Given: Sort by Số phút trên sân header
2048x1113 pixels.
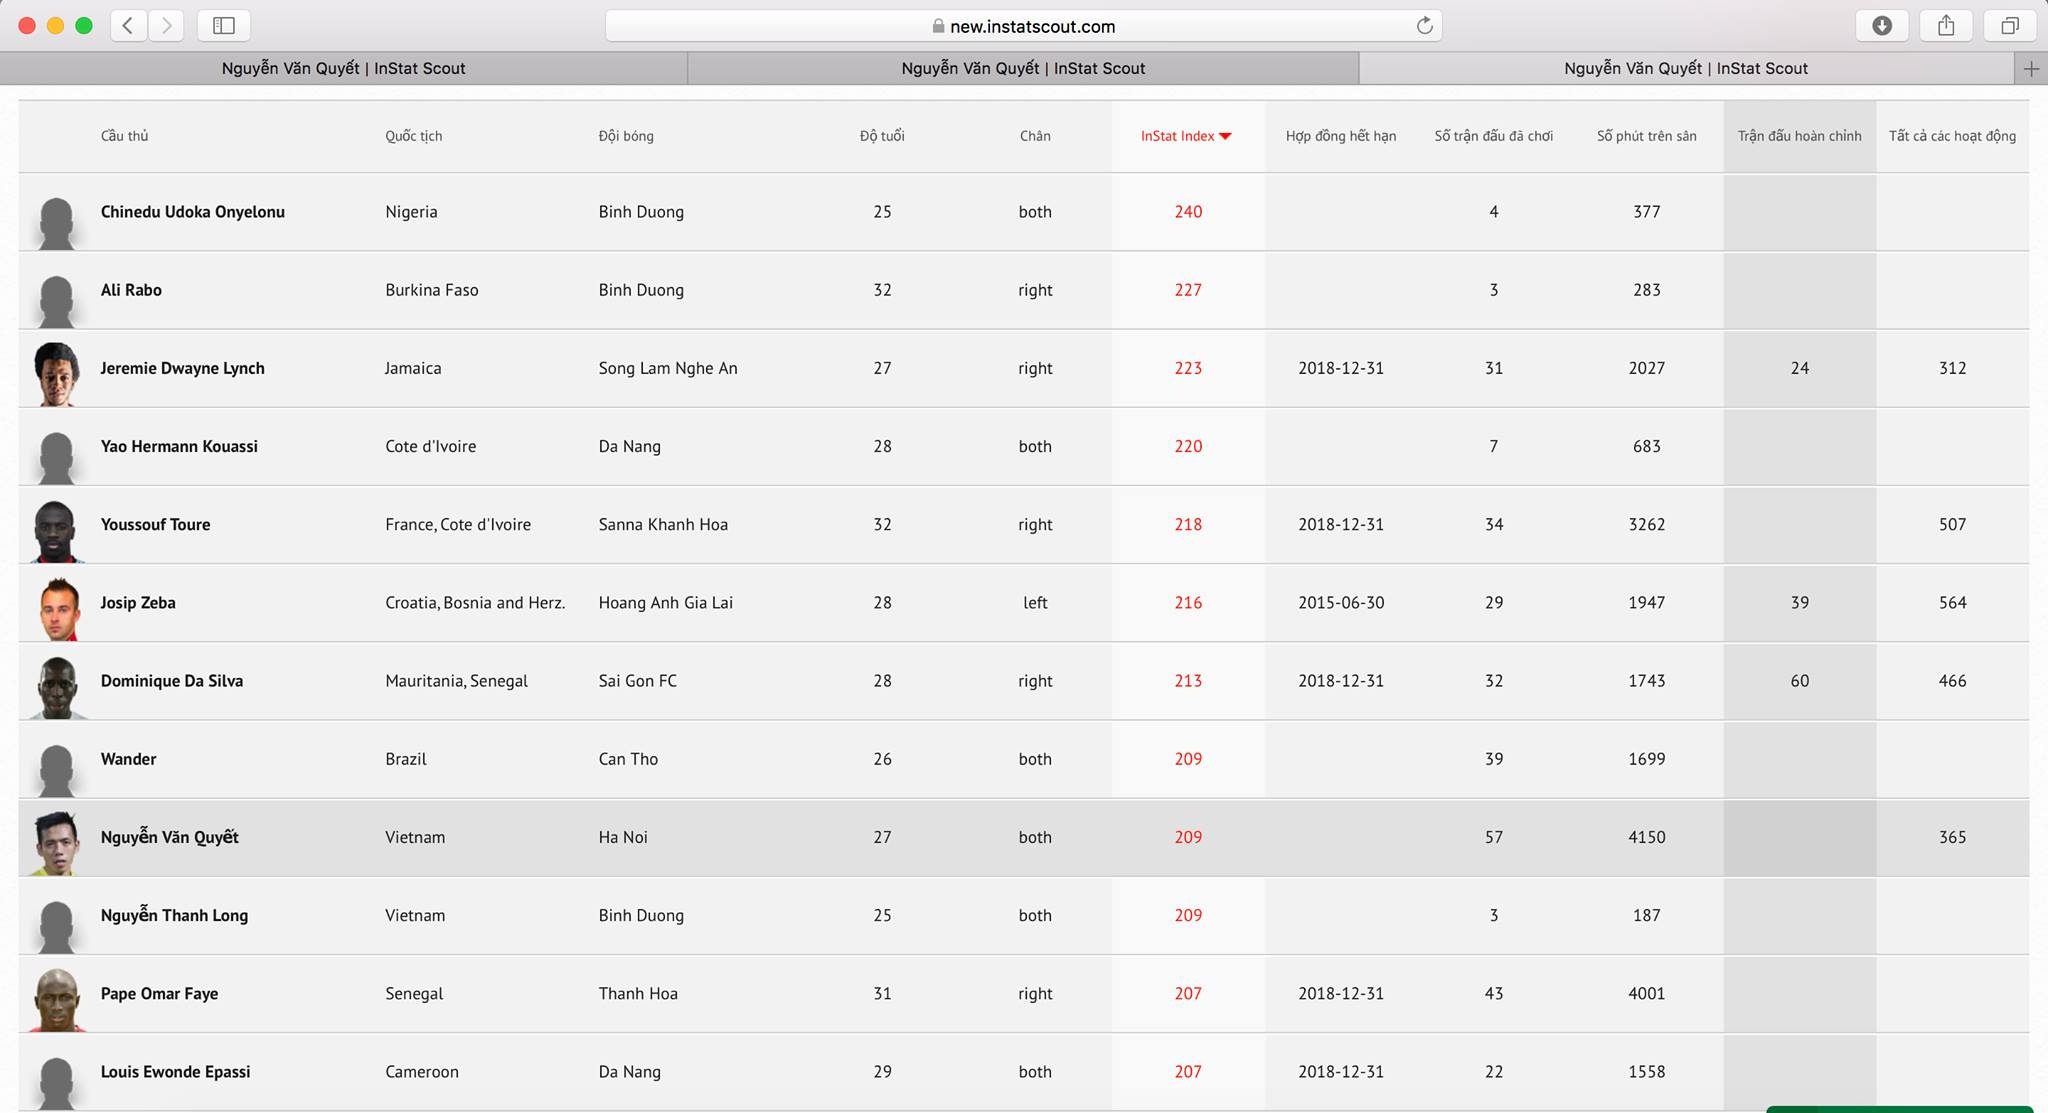Looking at the screenshot, I should click(x=1646, y=136).
